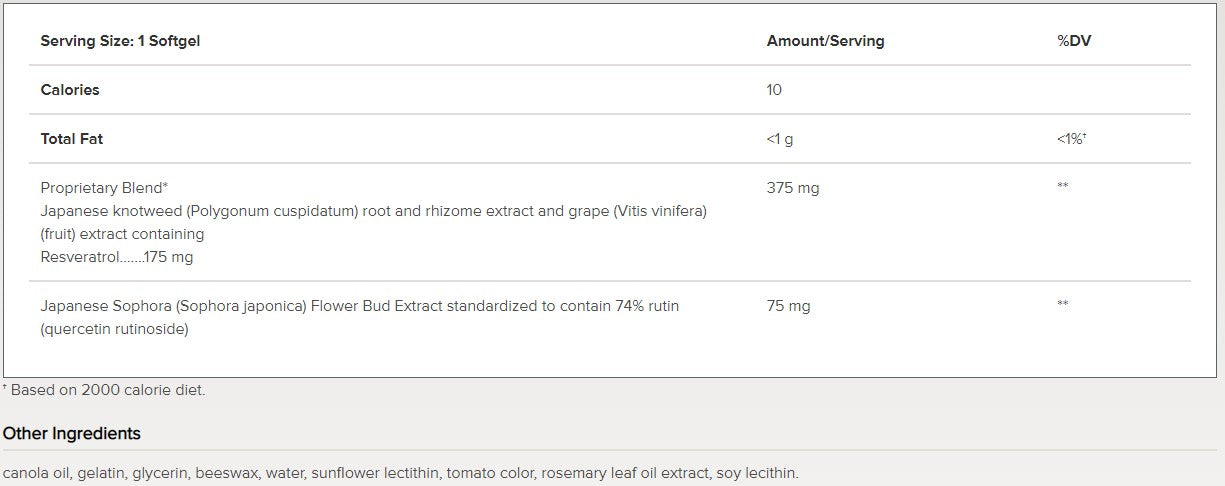Select the "Resveratrol.......175 mg" line
1225x486 pixels.
[x=117, y=257]
